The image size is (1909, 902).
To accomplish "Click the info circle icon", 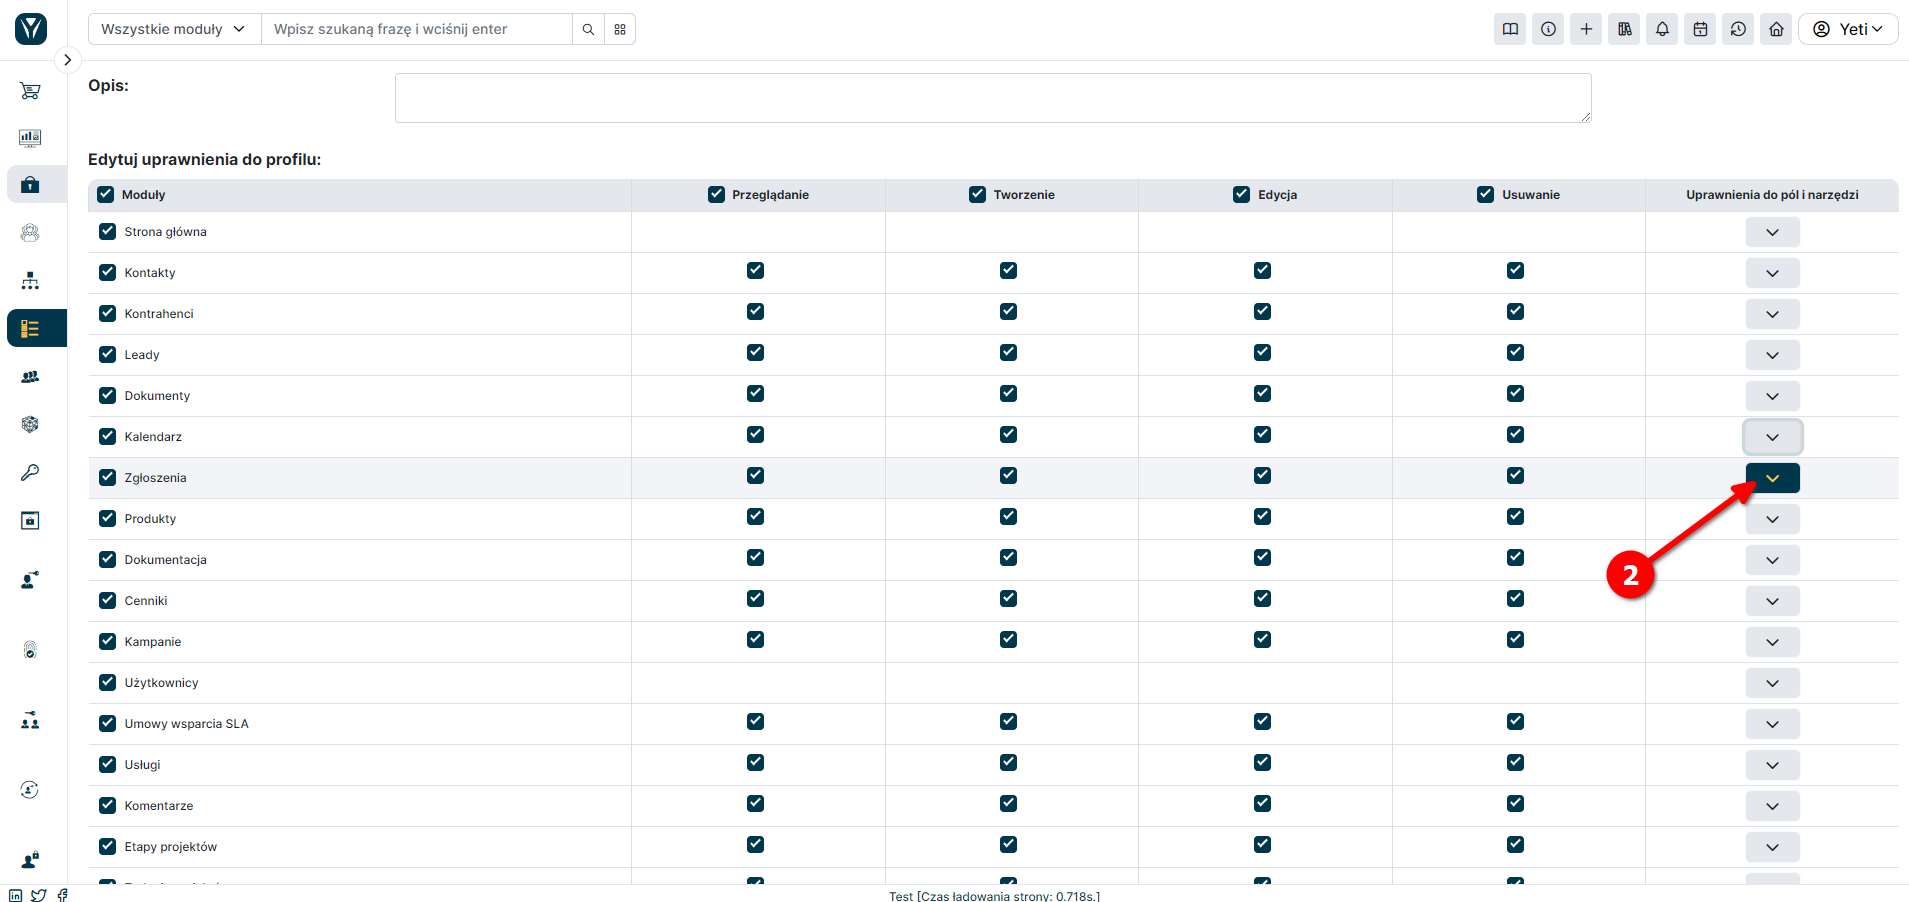I will [1548, 29].
